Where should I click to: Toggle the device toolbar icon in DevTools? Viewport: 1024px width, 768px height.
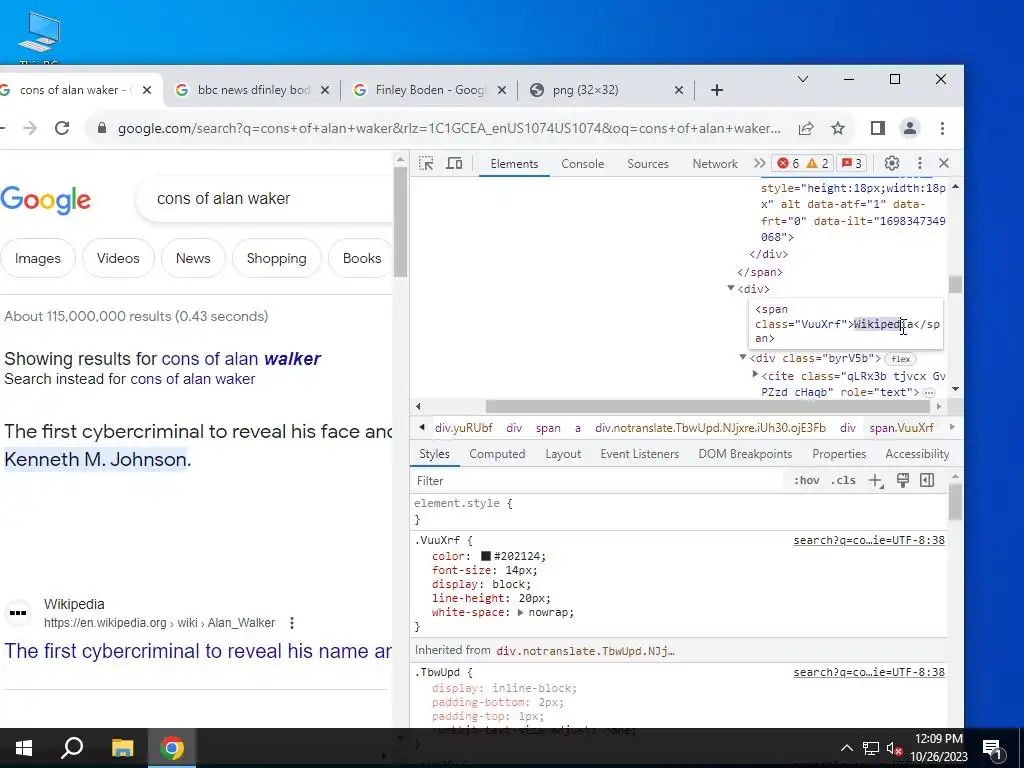point(454,163)
